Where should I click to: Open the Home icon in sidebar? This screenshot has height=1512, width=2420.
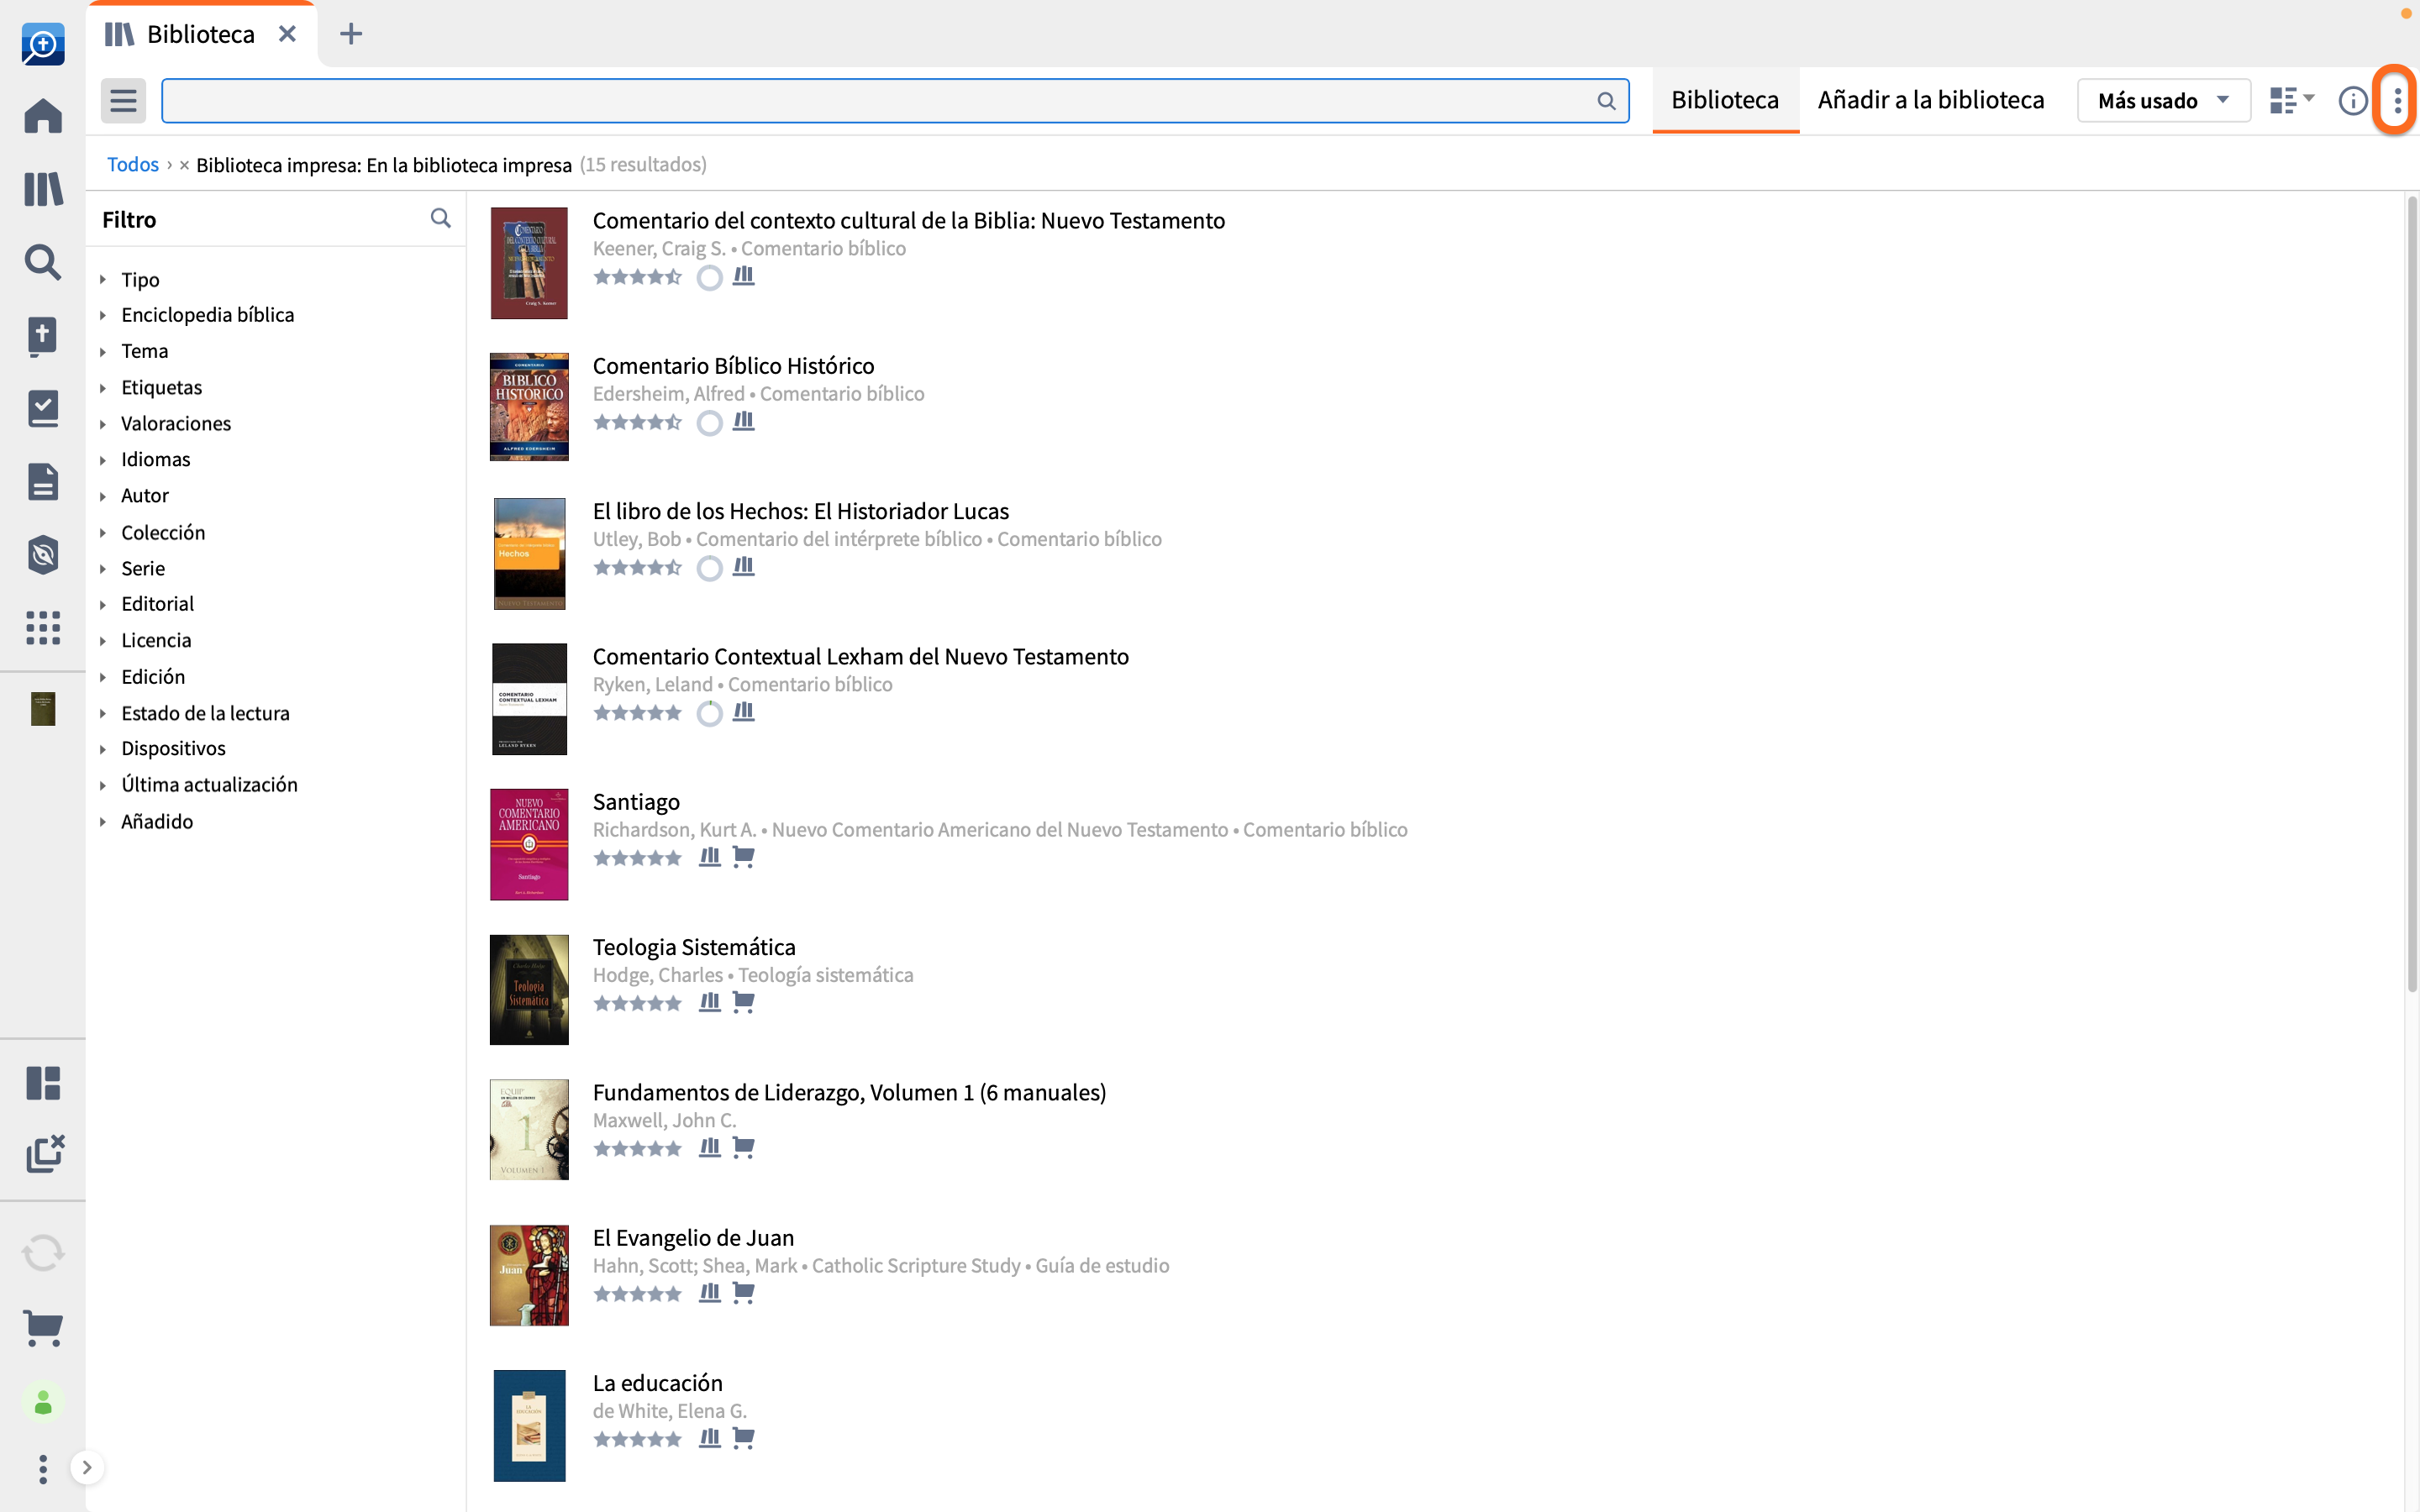click(x=43, y=116)
